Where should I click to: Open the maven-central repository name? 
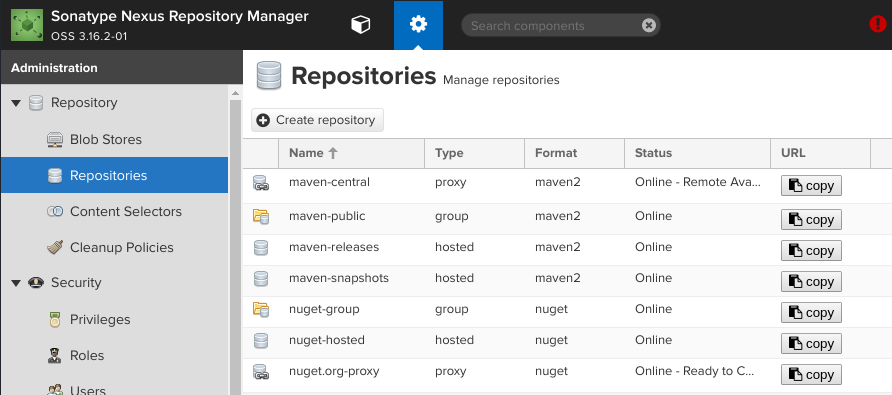329,182
